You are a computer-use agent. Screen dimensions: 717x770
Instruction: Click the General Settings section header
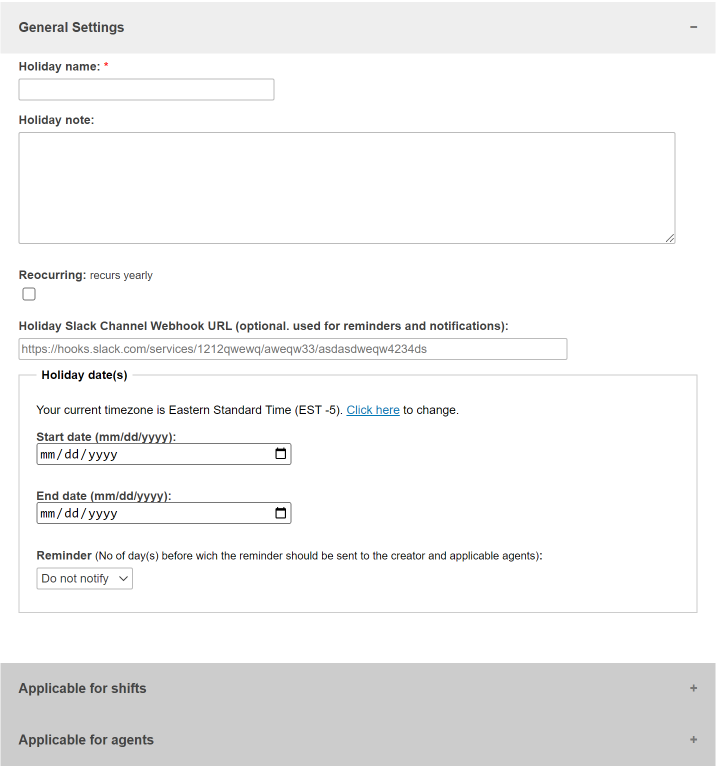pos(358,28)
